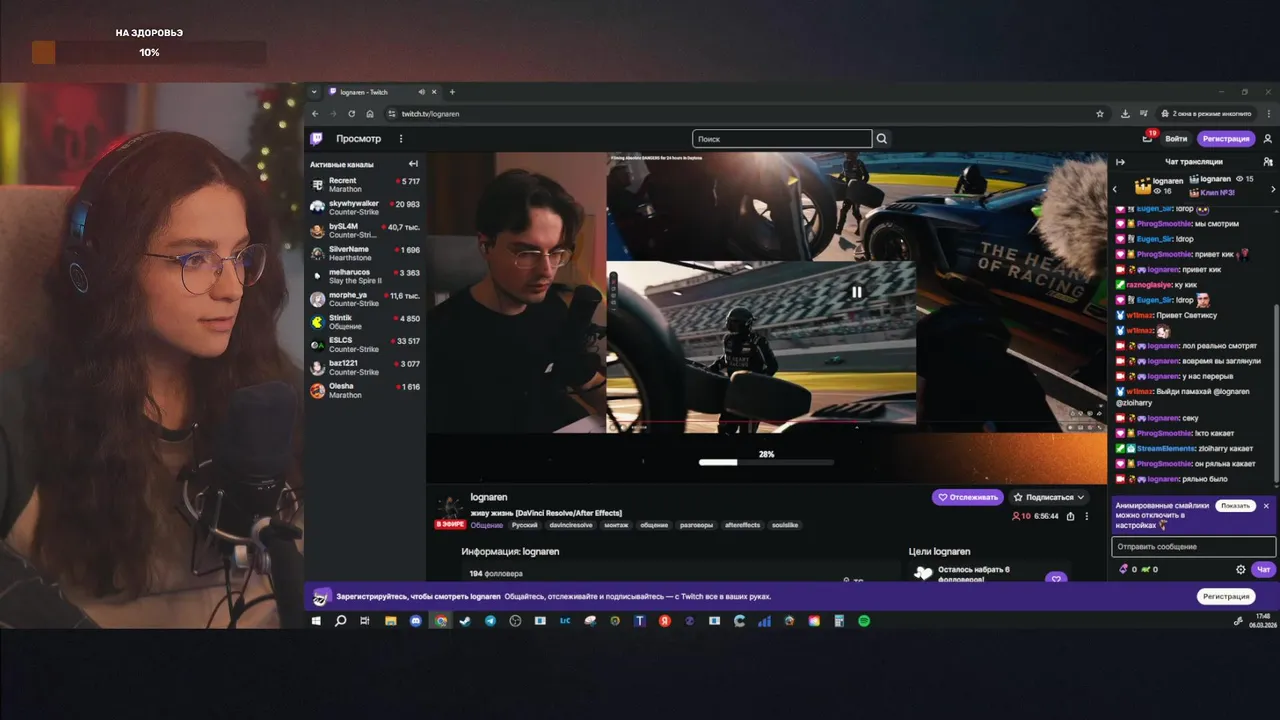
Task: Open Spotify from taskbar
Action: coord(864,621)
